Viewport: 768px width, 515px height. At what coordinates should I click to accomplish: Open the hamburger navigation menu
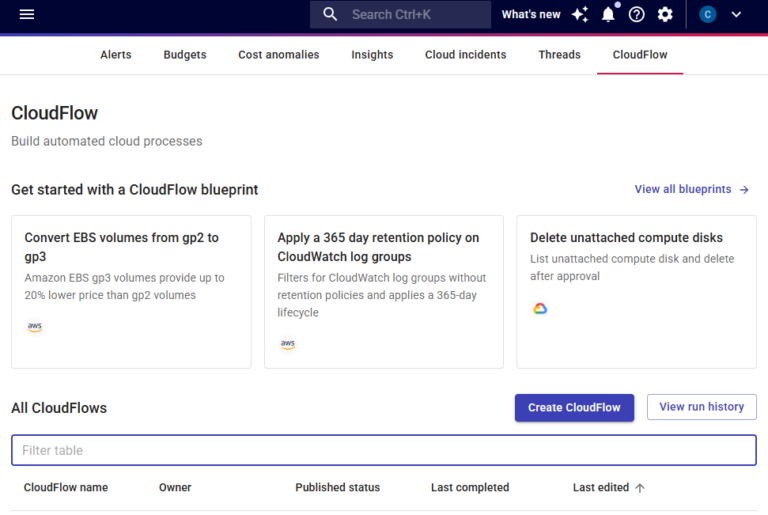tap(27, 14)
